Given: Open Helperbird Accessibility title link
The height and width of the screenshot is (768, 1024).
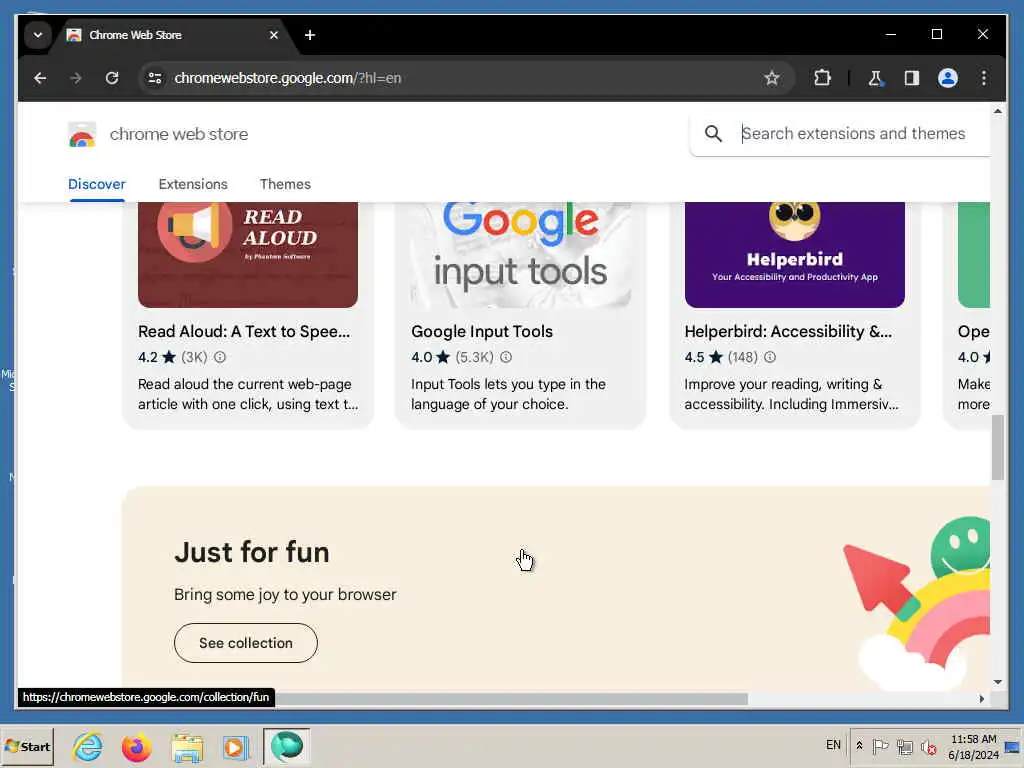Looking at the screenshot, I should pos(788,331).
